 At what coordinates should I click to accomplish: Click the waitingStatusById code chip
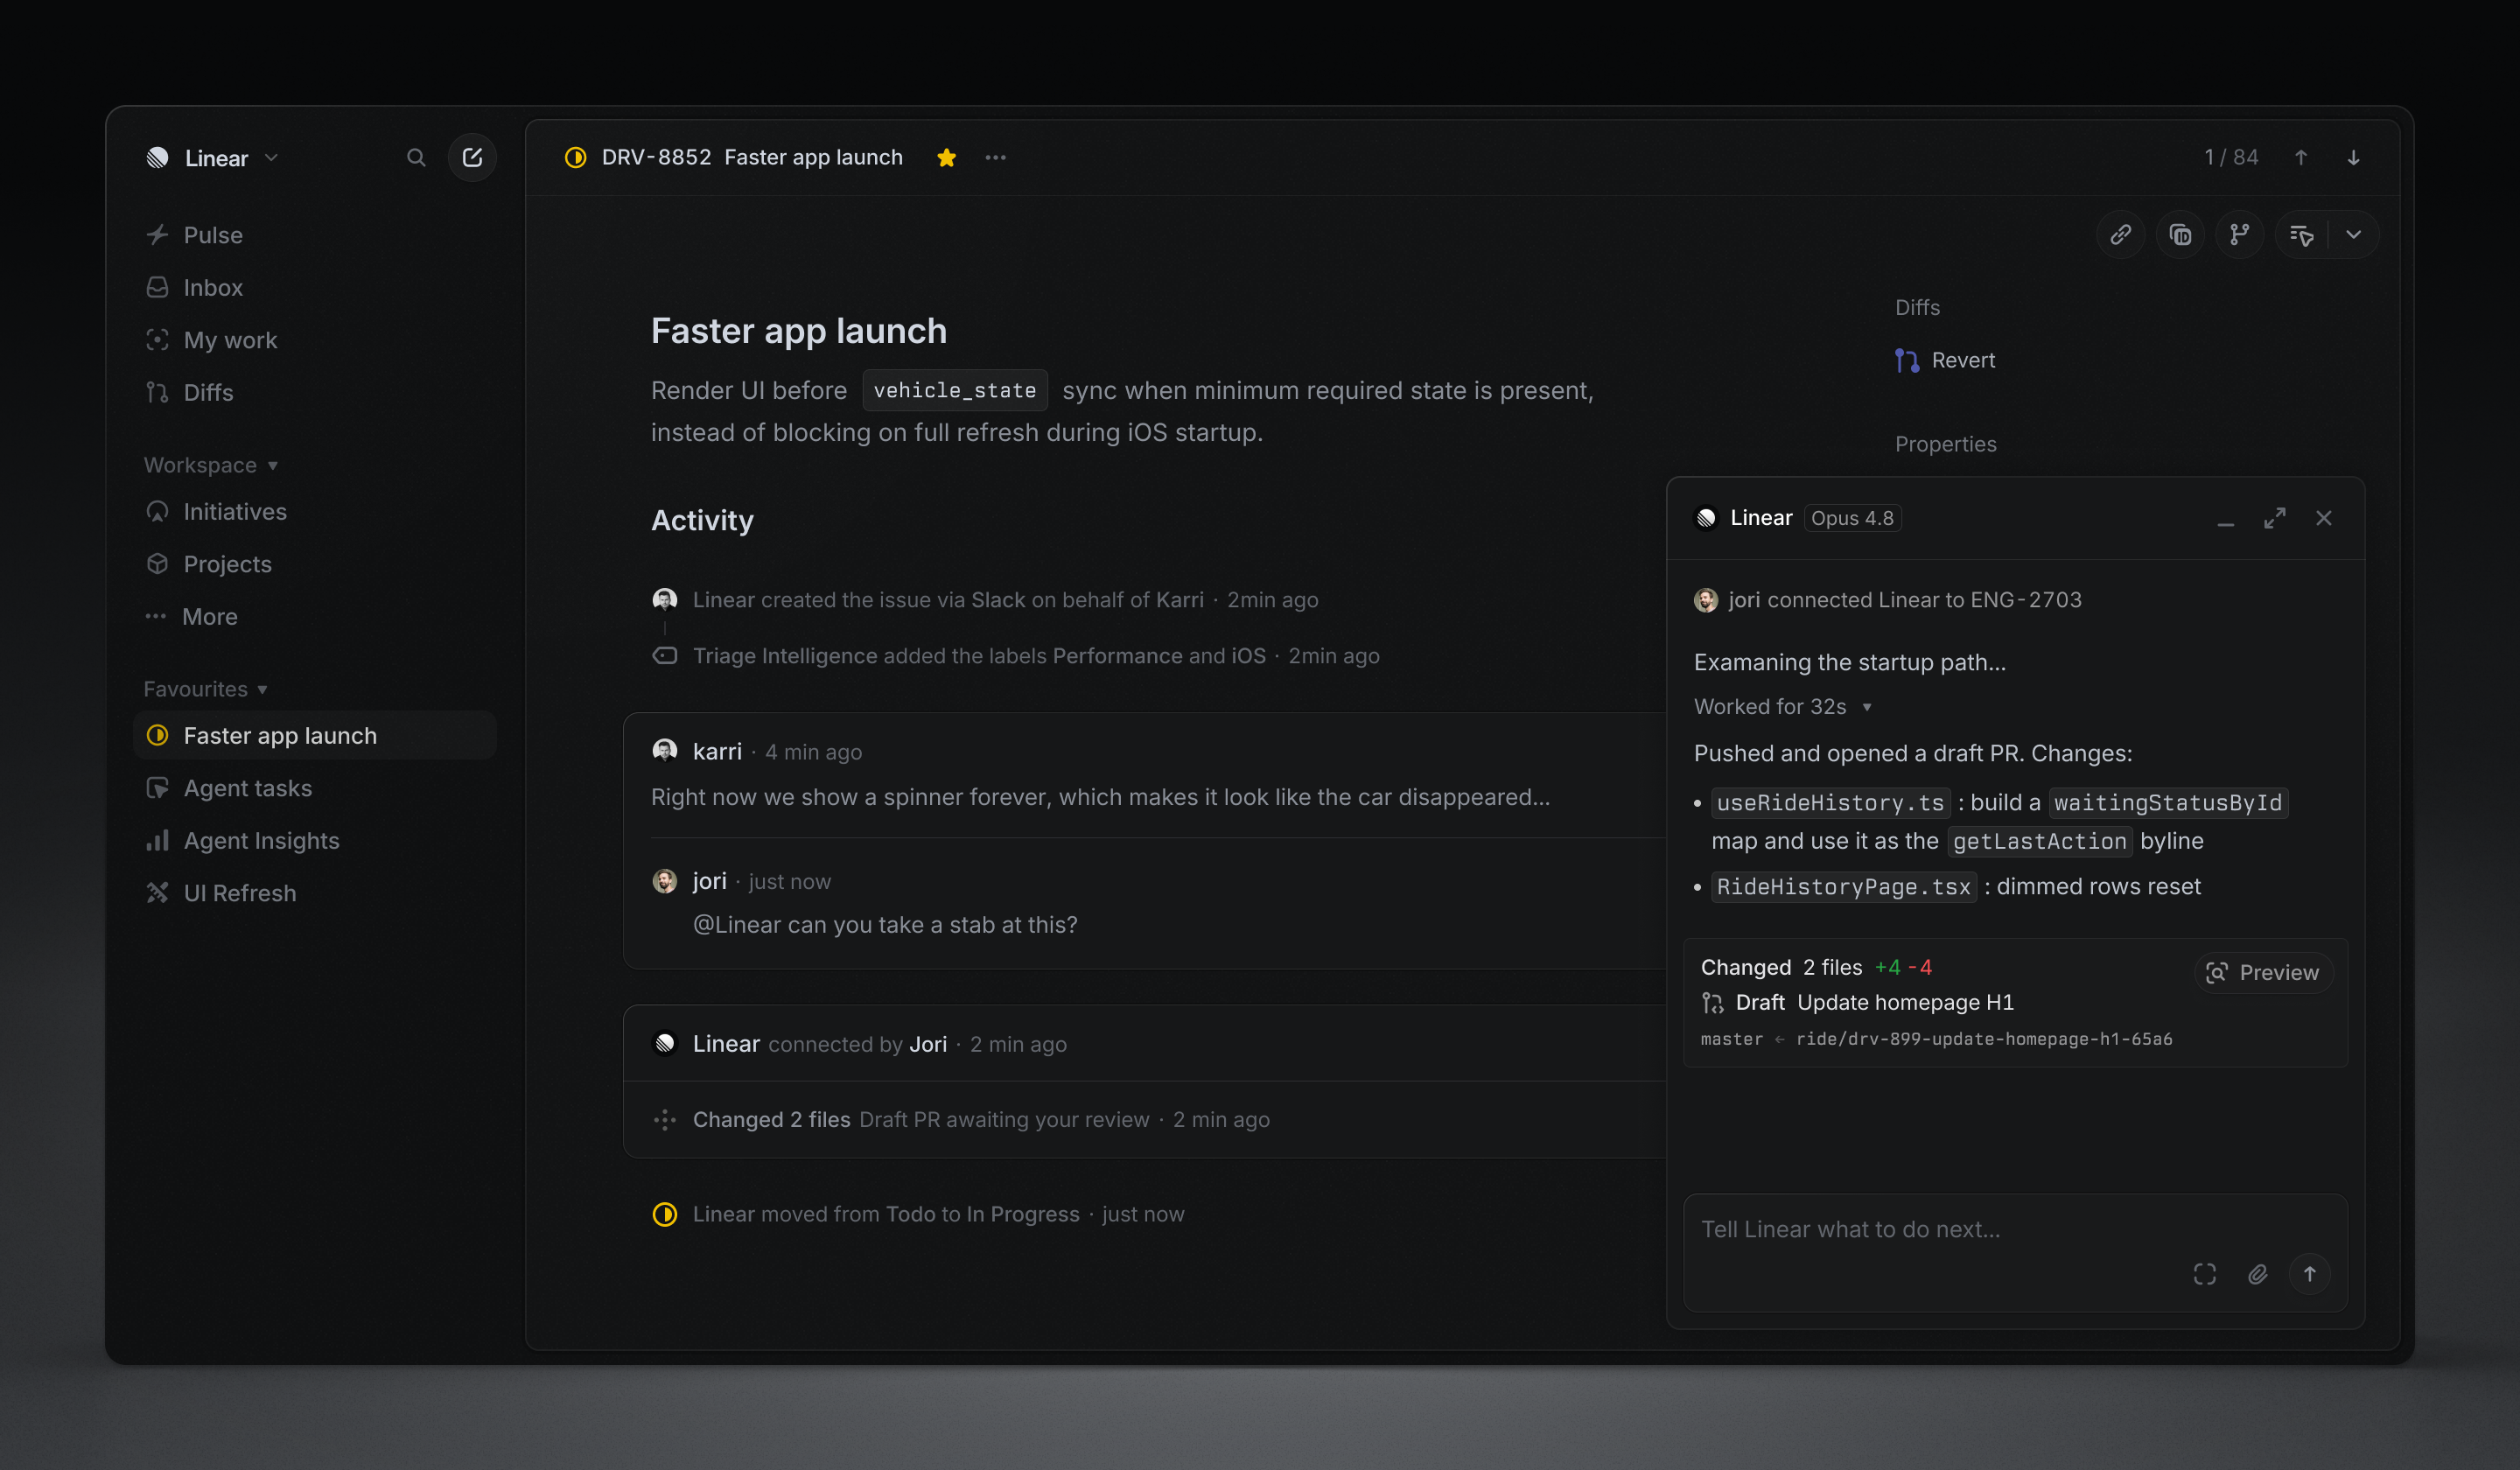[2168, 803]
